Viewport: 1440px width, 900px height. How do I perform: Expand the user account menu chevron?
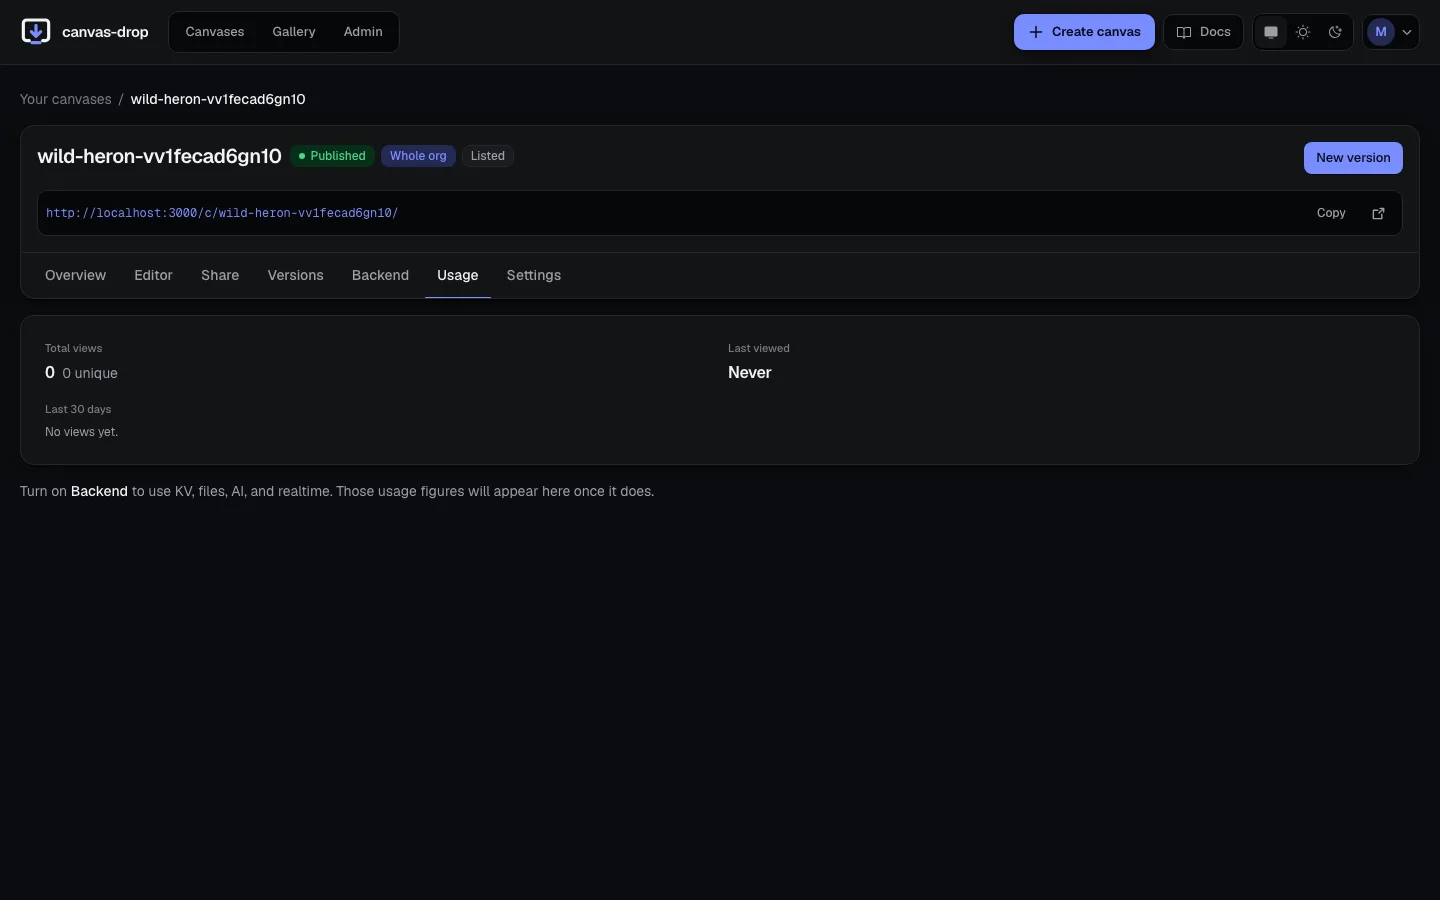[x=1407, y=32]
